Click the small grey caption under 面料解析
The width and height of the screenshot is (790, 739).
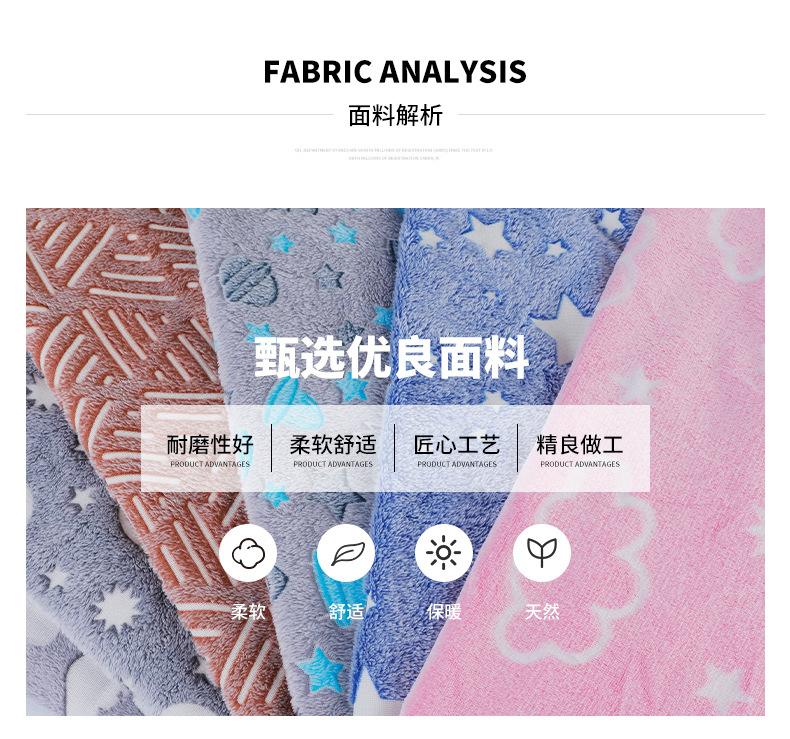click(x=393, y=154)
